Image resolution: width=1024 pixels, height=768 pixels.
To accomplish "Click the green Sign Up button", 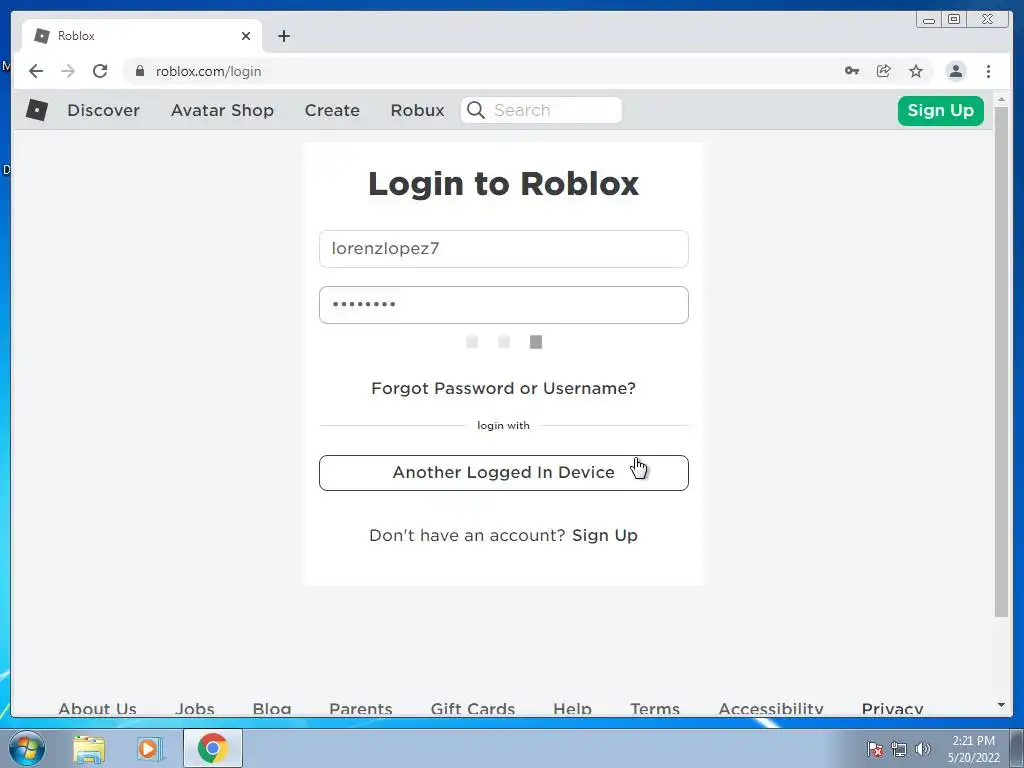I will coord(940,110).
